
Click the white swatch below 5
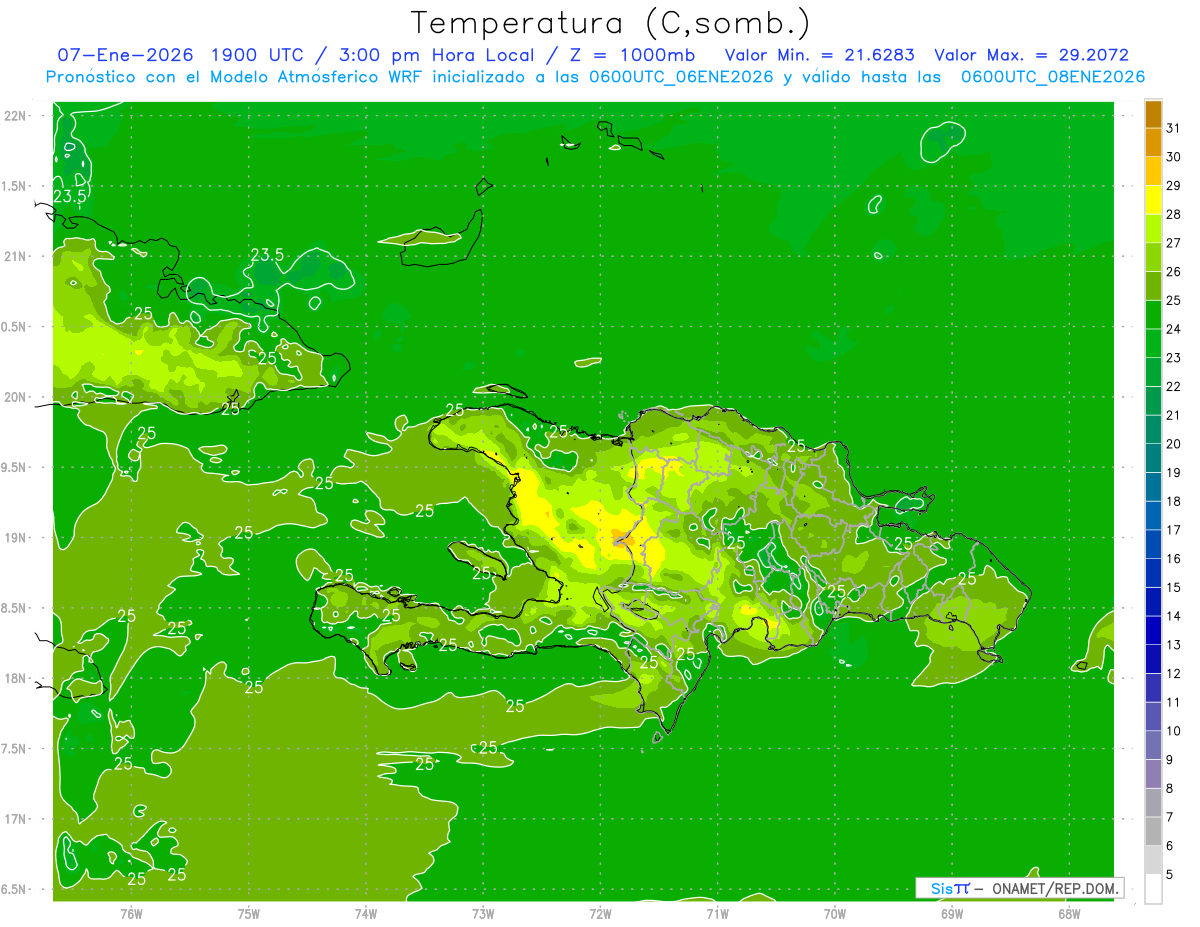[x=1153, y=888]
